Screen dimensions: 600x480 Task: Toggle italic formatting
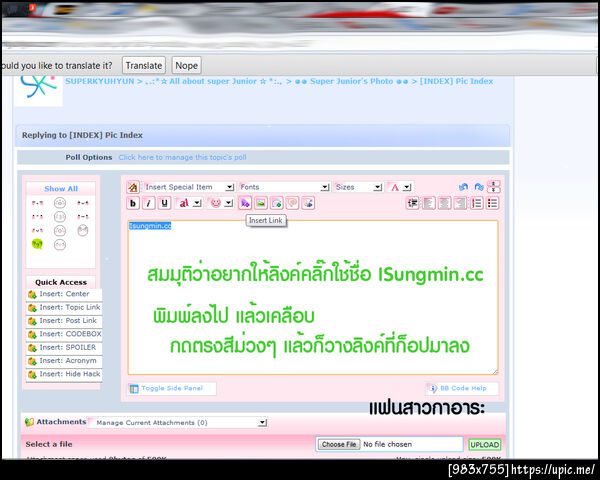(148, 203)
